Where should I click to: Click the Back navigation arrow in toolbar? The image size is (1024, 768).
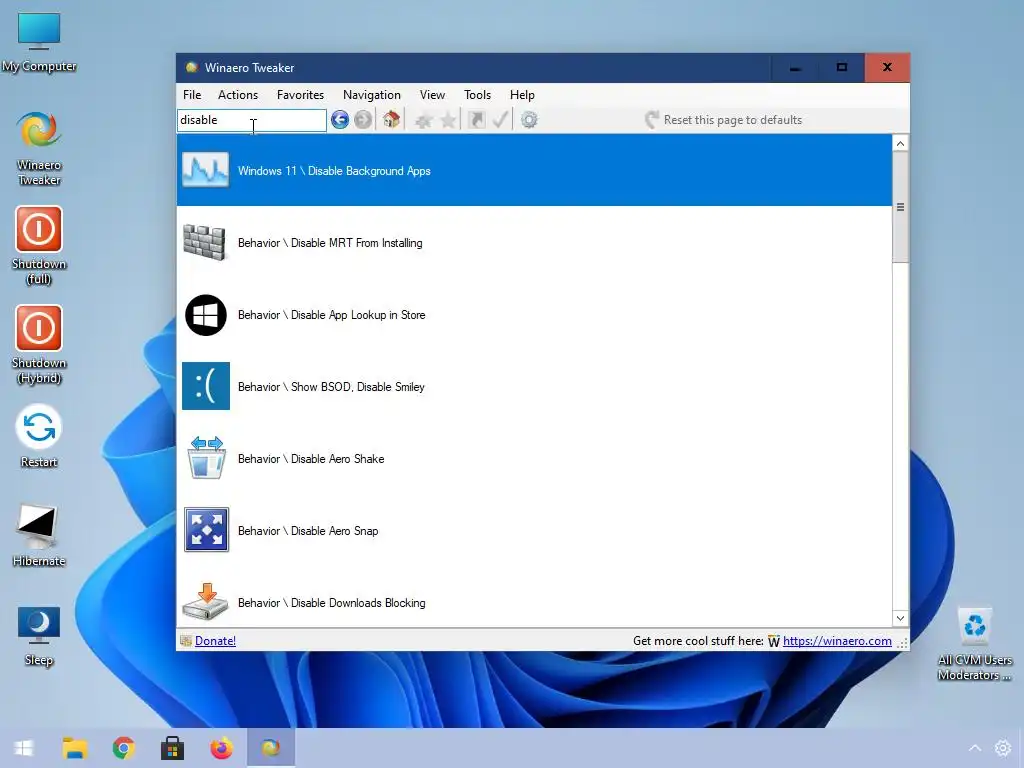[340, 120]
